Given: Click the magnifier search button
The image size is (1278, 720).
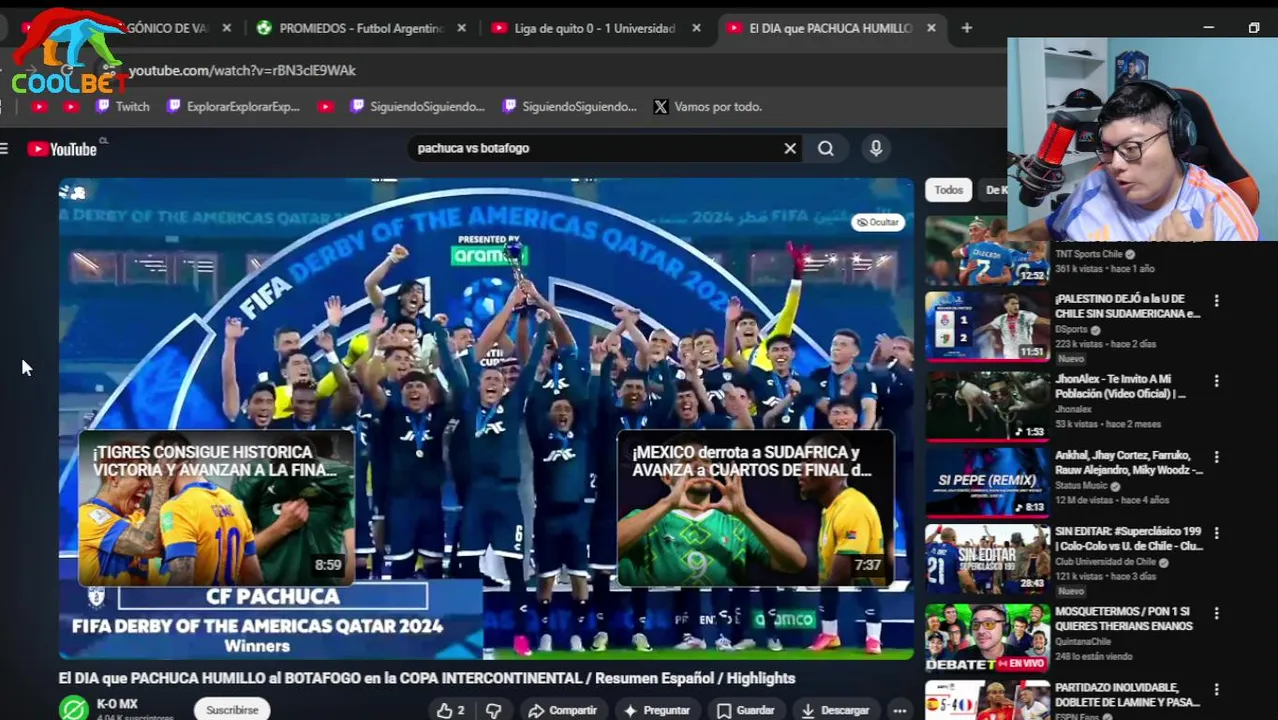Looking at the screenshot, I should [x=826, y=148].
